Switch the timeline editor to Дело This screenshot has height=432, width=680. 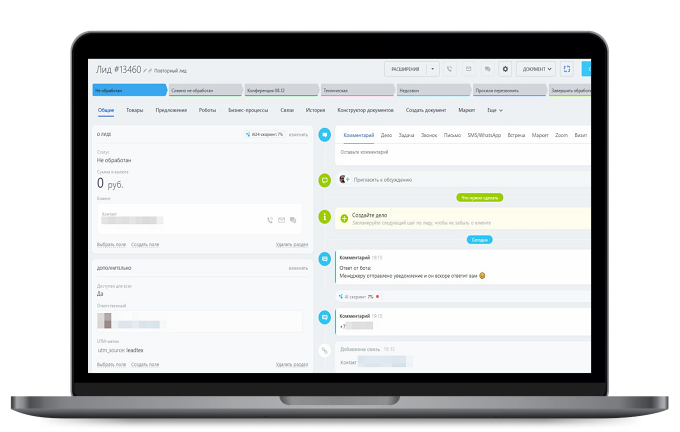(x=386, y=135)
